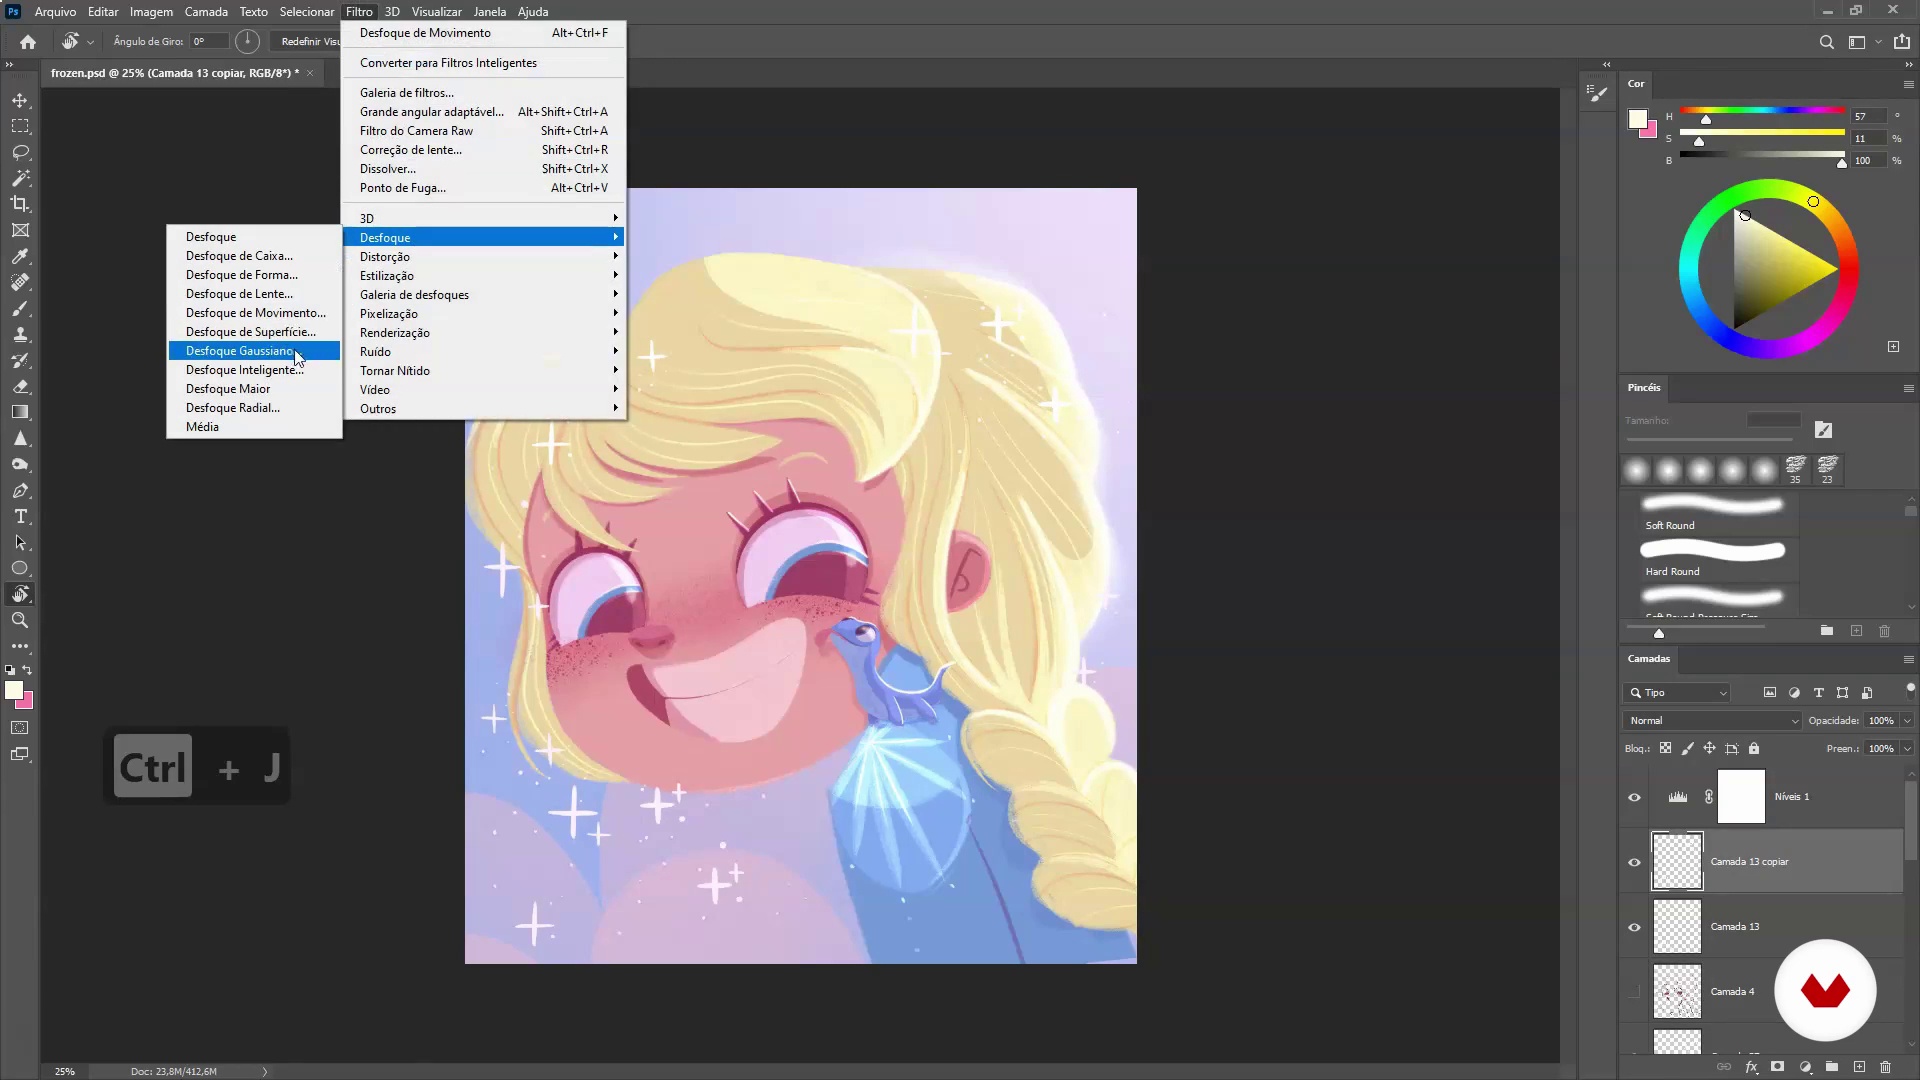
Task: Expand the Distorção submenu
Action: pos(485,257)
